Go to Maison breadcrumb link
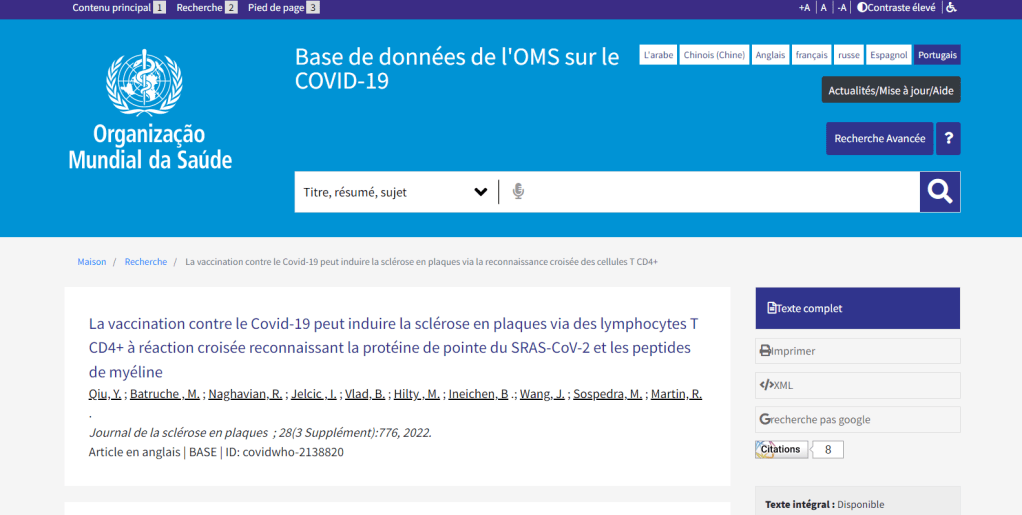Image resolution: width=1022 pixels, height=515 pixels. 92,262
